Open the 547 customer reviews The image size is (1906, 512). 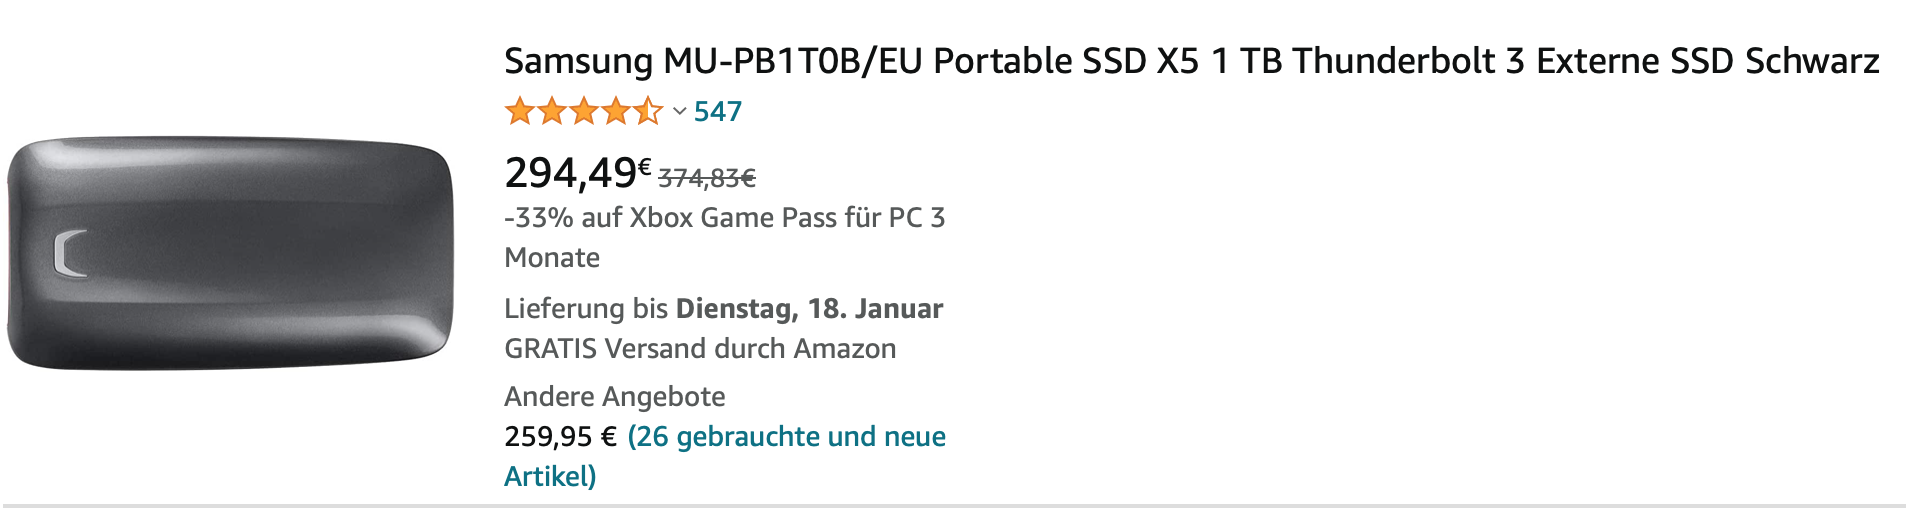(x=718, y=112)
